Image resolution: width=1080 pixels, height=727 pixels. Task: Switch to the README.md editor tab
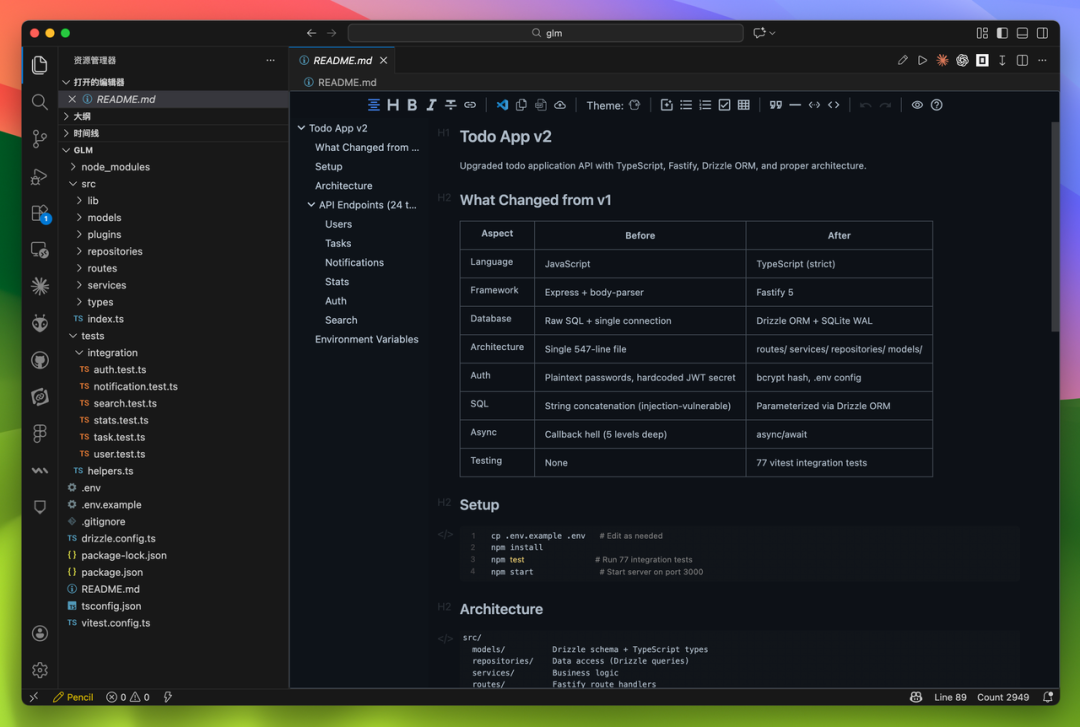(342, 61)
